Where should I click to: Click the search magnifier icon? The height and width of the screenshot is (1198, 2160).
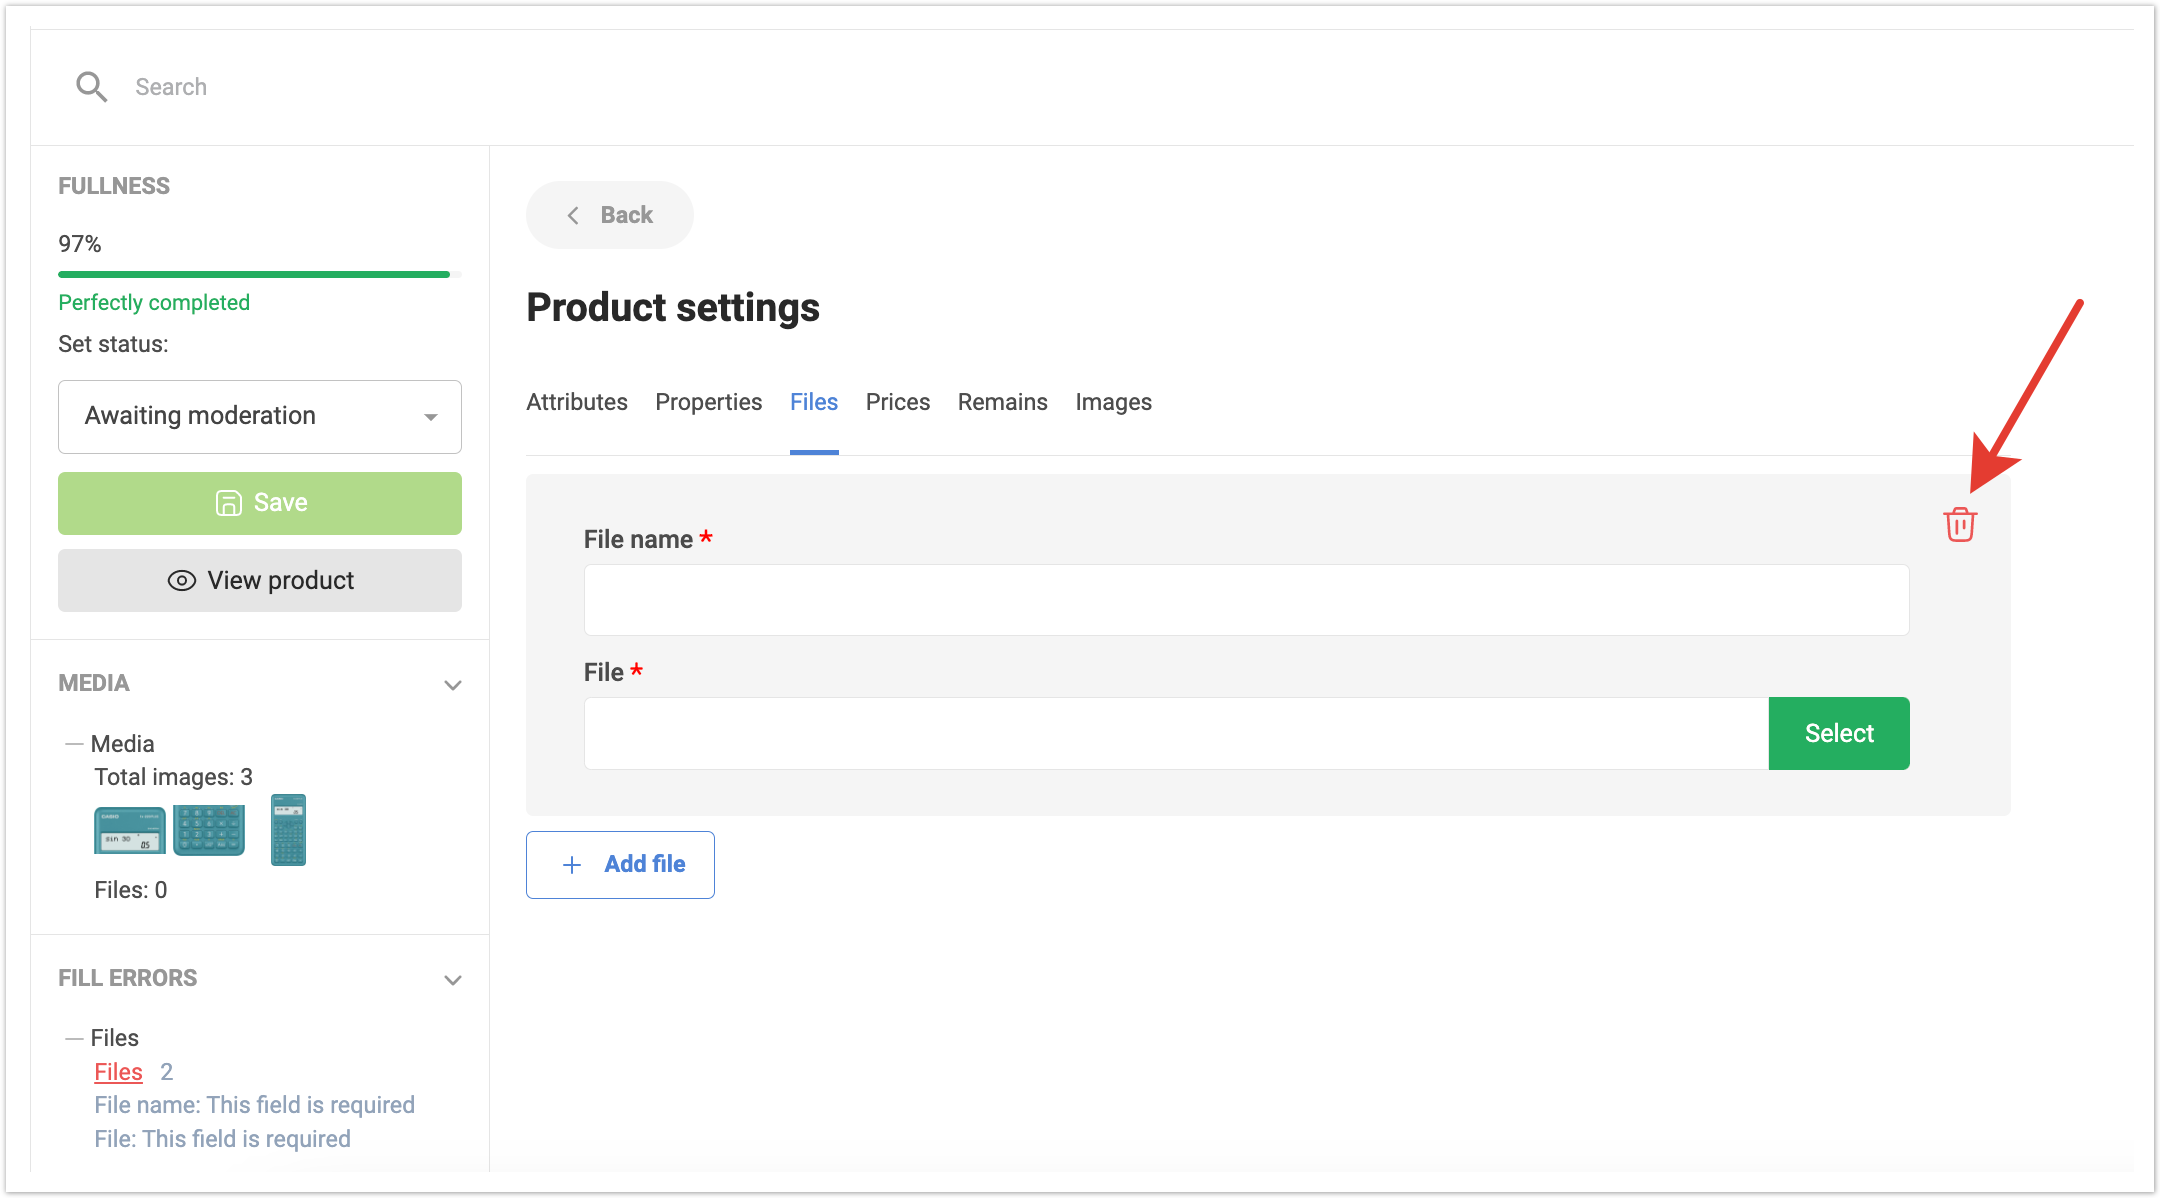(91, 87)
